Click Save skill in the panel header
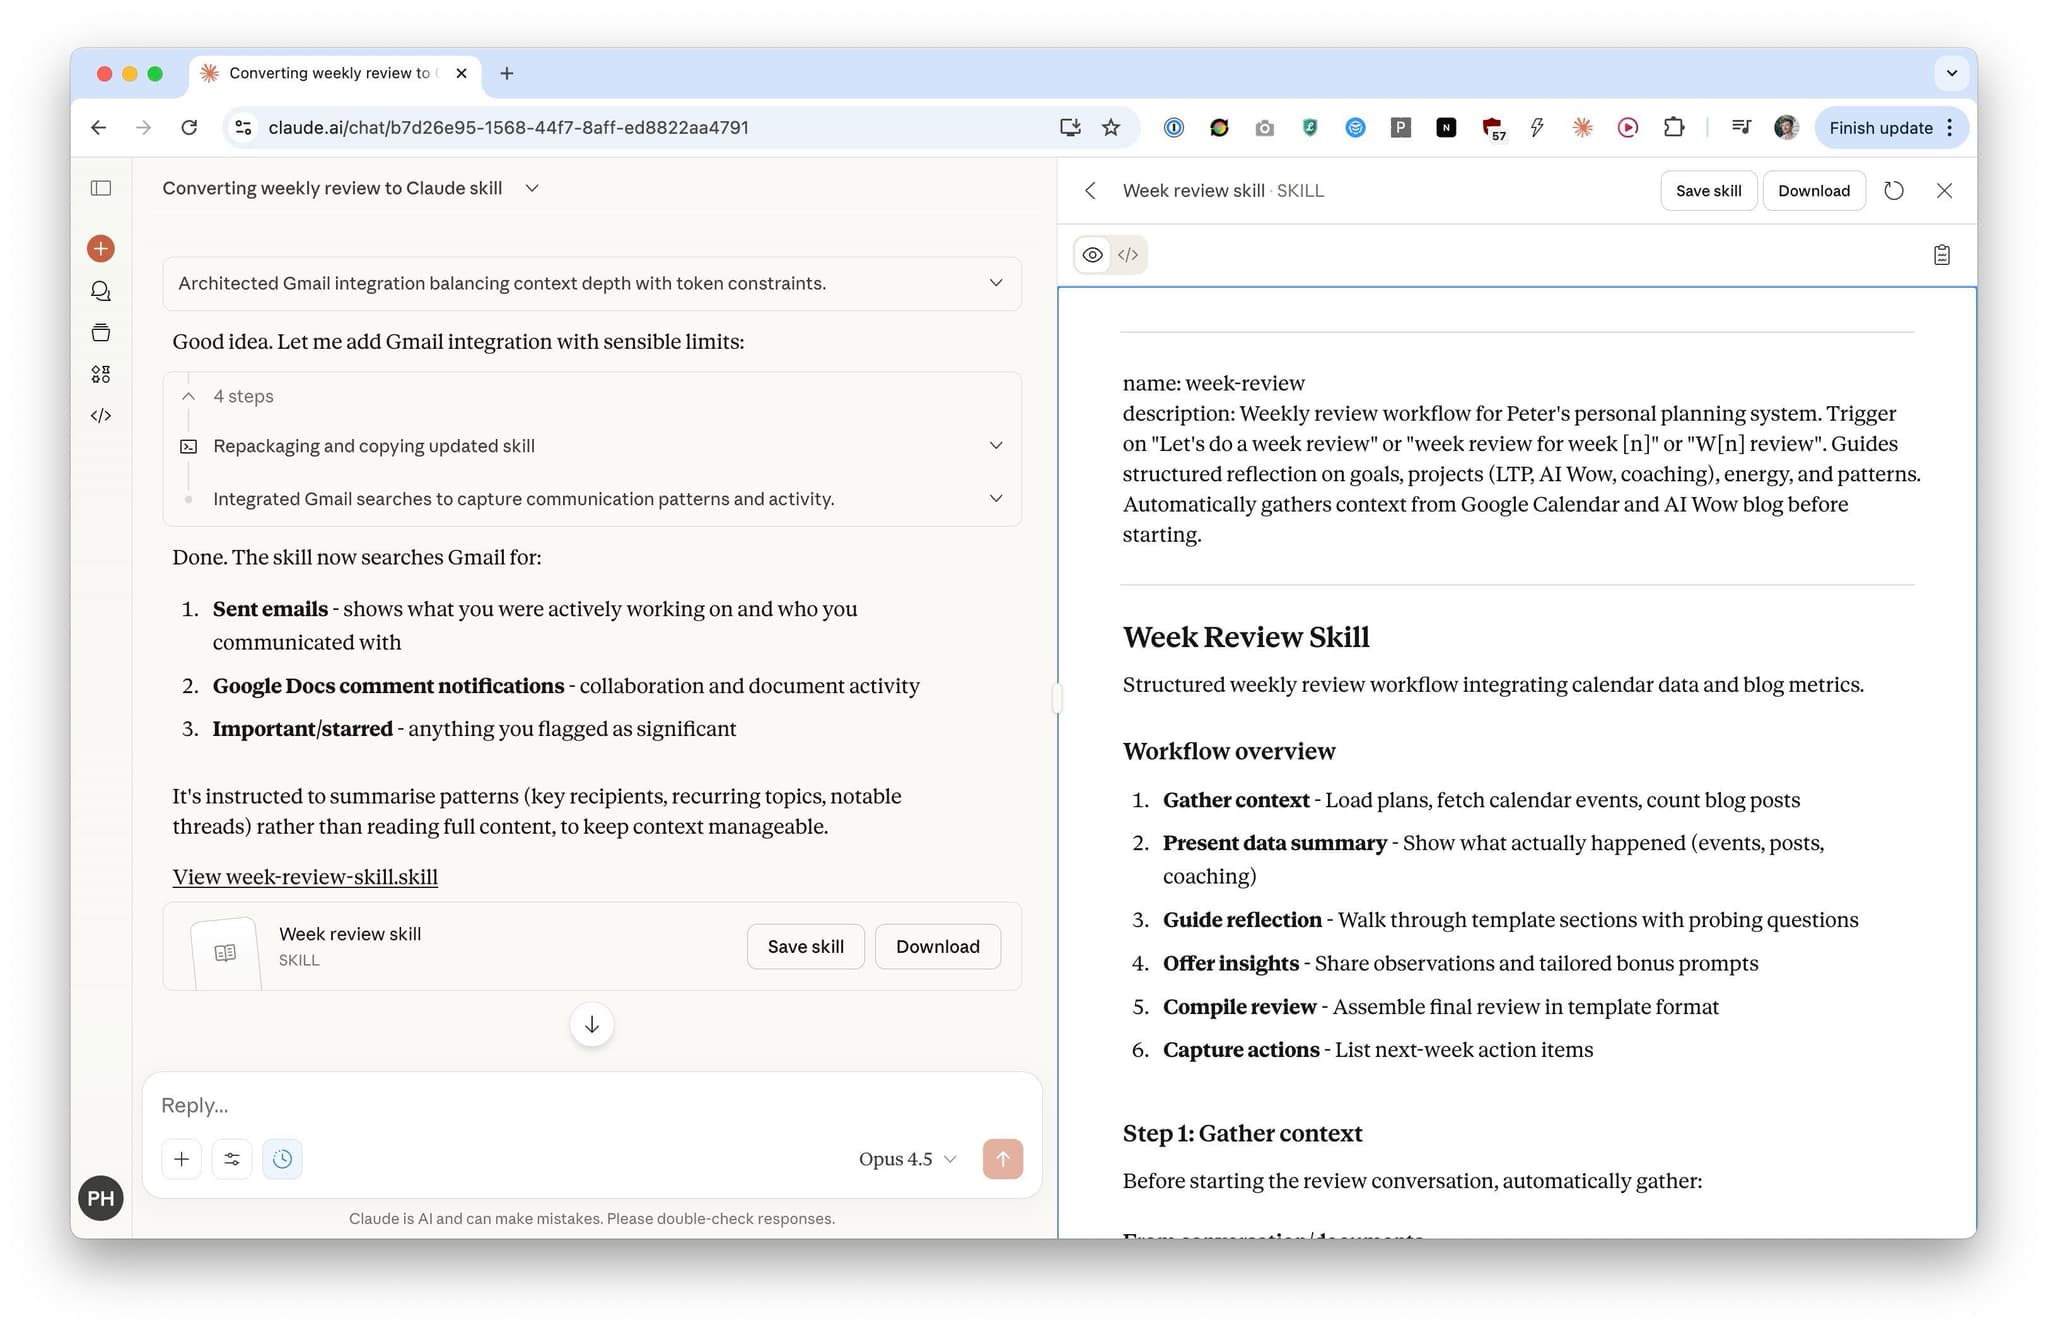Screen dimensions: 2048x1332 pyautogui.click(x=1708, y=191)
